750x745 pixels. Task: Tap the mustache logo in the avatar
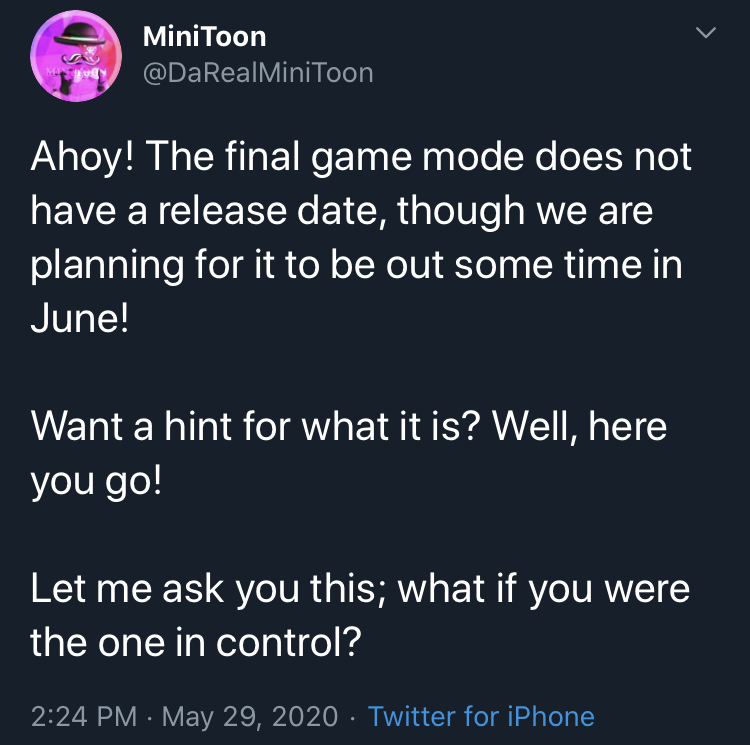click(85, 58)
